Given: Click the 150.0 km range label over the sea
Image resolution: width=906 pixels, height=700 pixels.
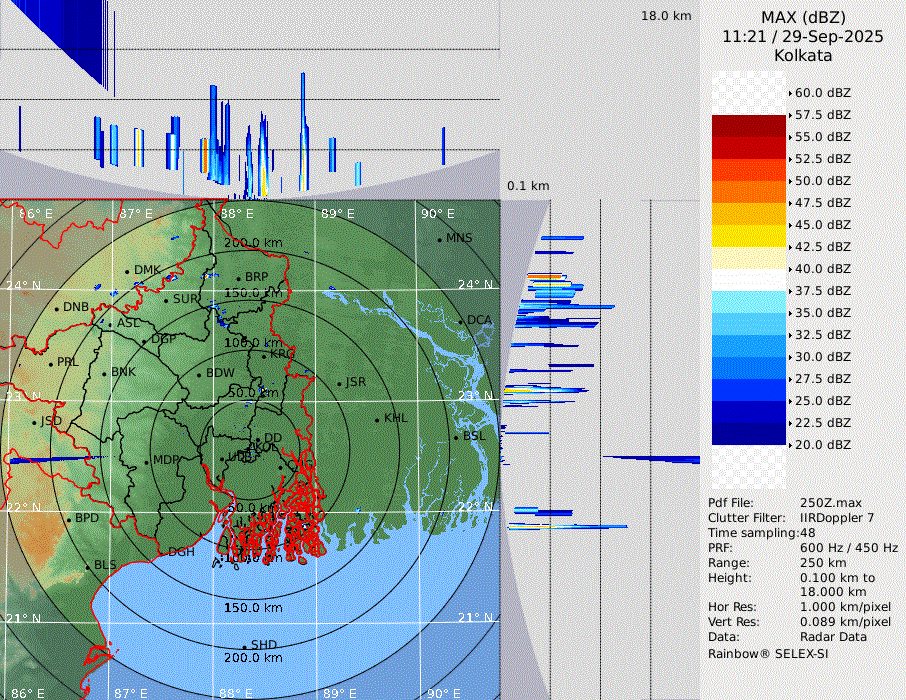Looking at the screenshot, I should [x=253, y=608].
